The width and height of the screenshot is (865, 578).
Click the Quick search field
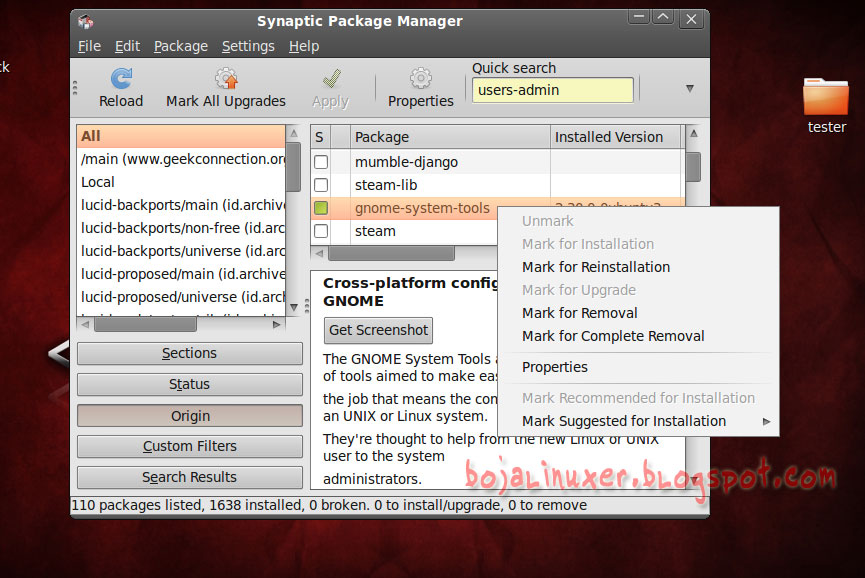(552, 90)
